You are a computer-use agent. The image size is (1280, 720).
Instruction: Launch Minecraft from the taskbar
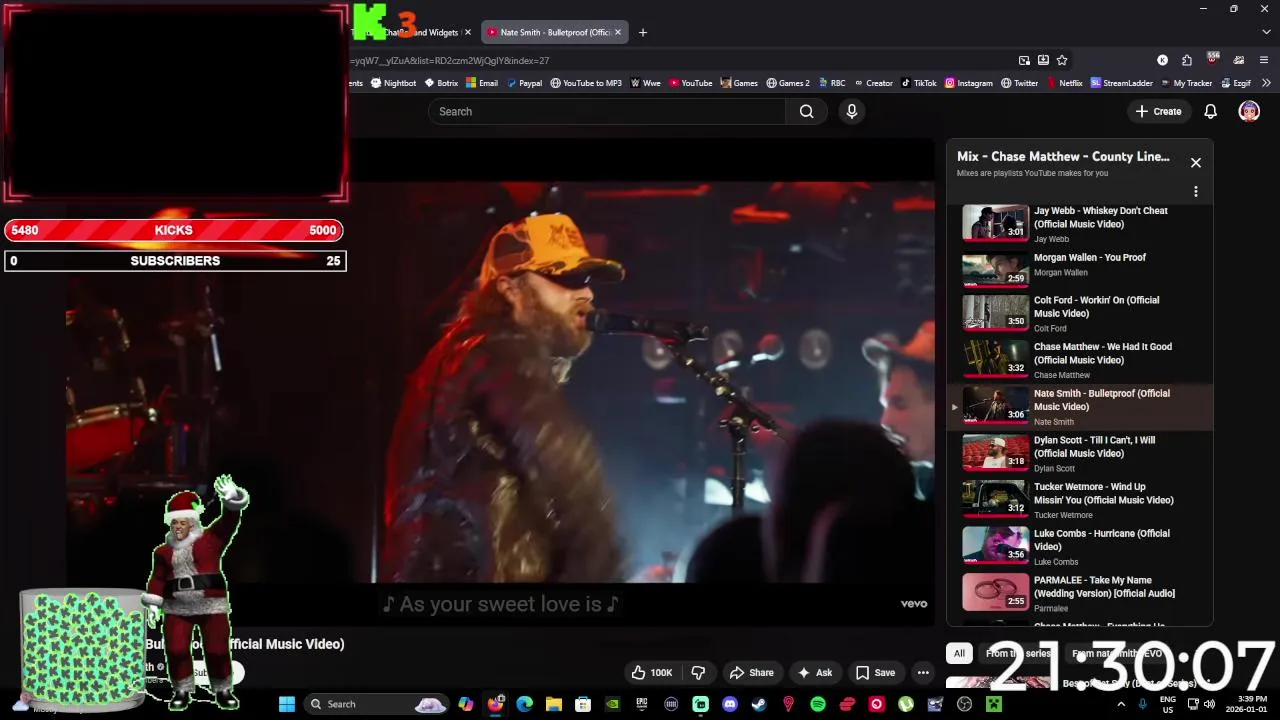994,704
